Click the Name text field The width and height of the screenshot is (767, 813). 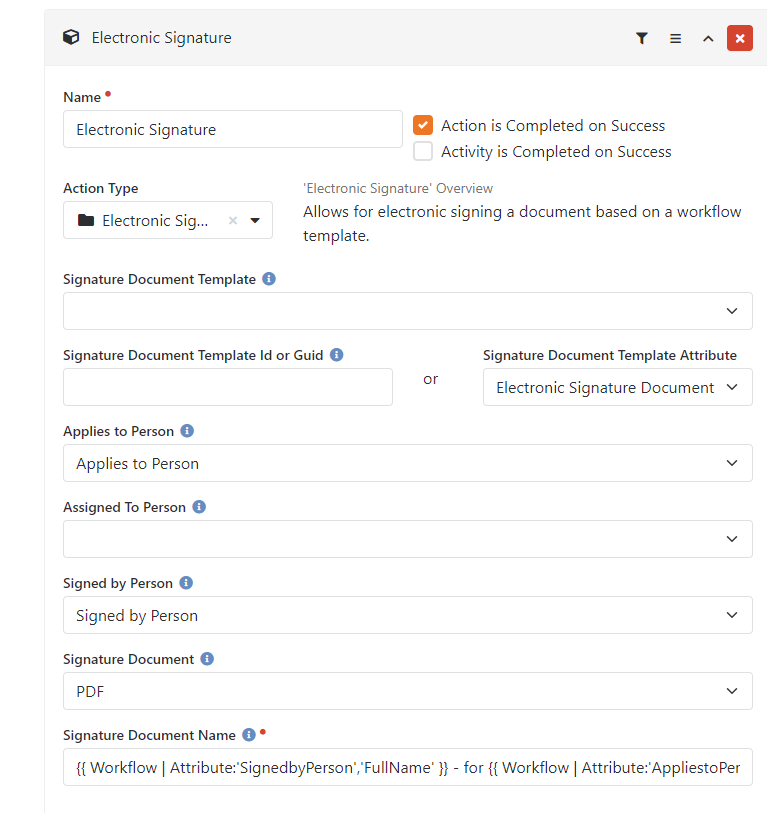[232, 129]
